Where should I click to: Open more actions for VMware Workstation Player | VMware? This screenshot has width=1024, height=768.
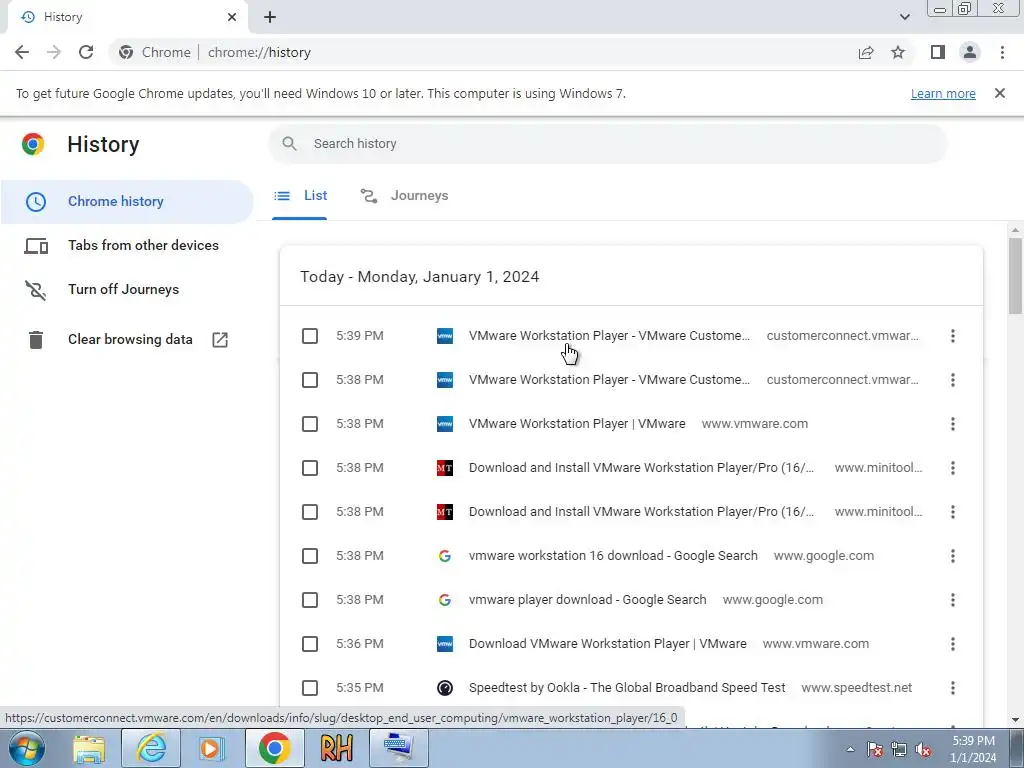click(x=952, y=424)
